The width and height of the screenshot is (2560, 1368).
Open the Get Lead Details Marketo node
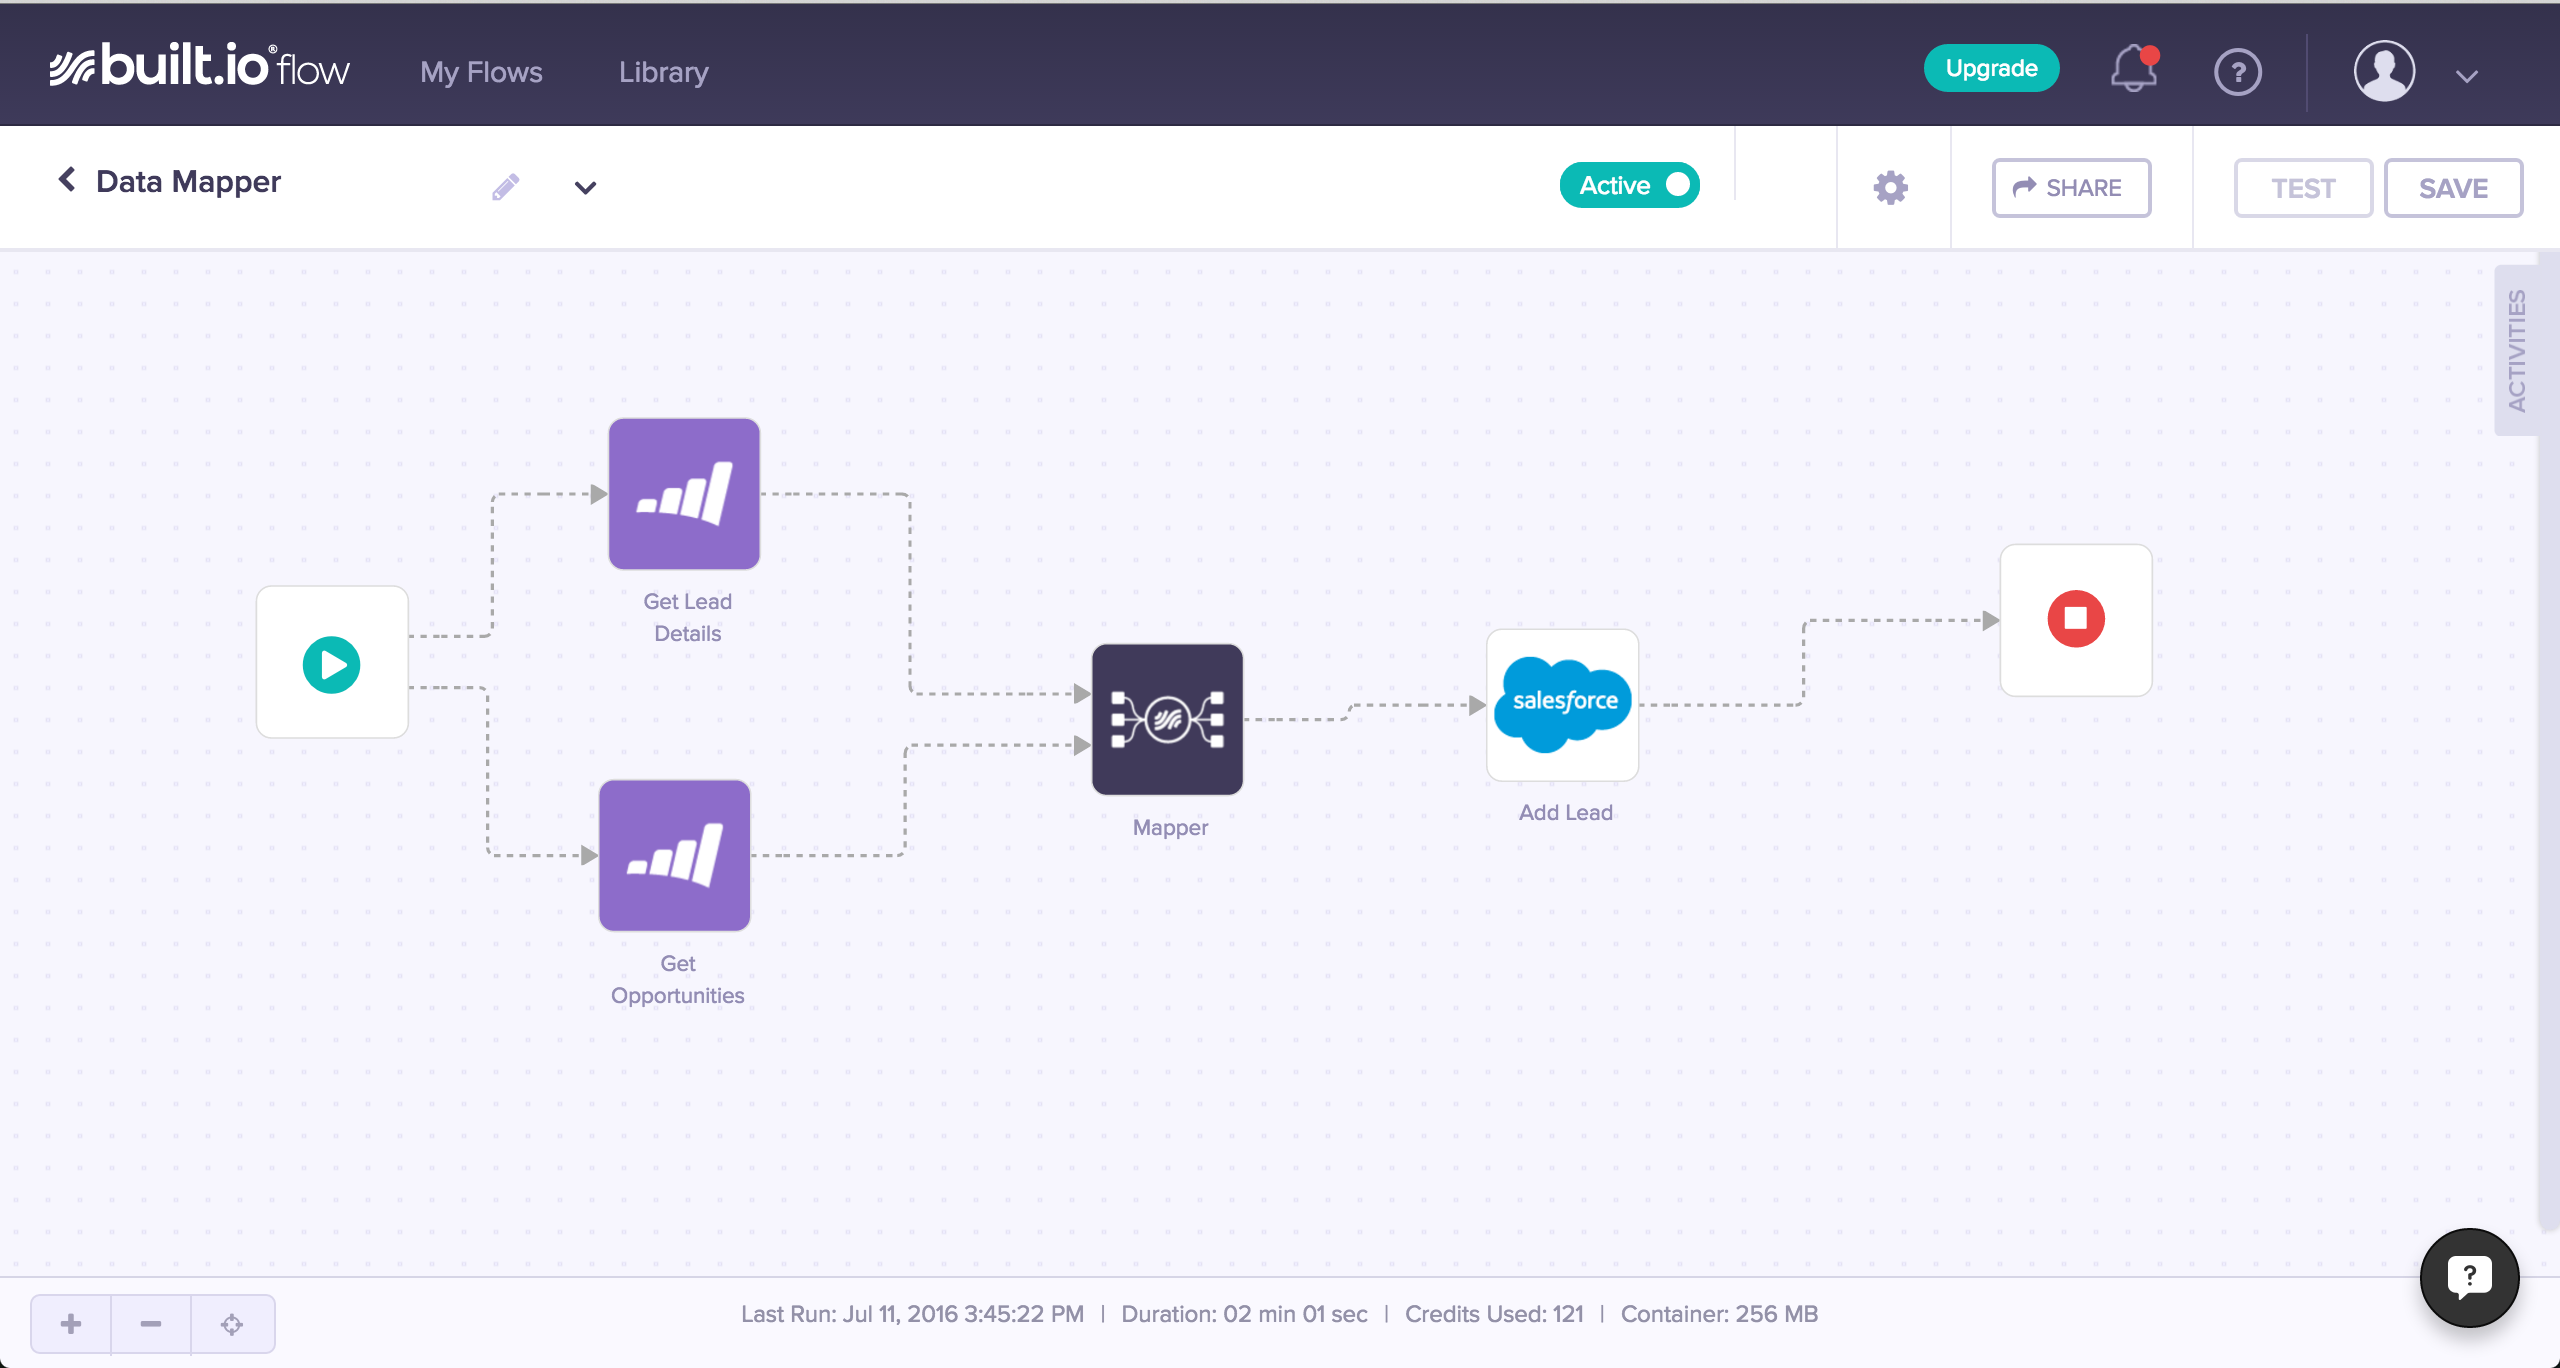(x=684, y=493)
